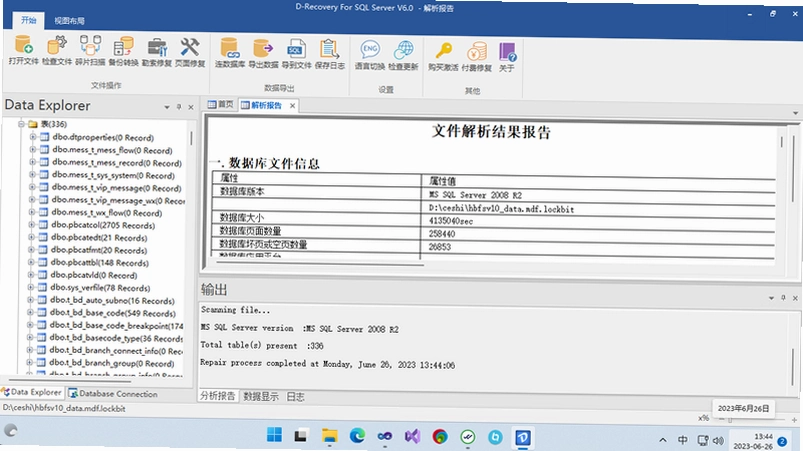Switch to the Database Connection bottom tab
The height and width of the screenshot is (451, 803).
pos(113,394)
